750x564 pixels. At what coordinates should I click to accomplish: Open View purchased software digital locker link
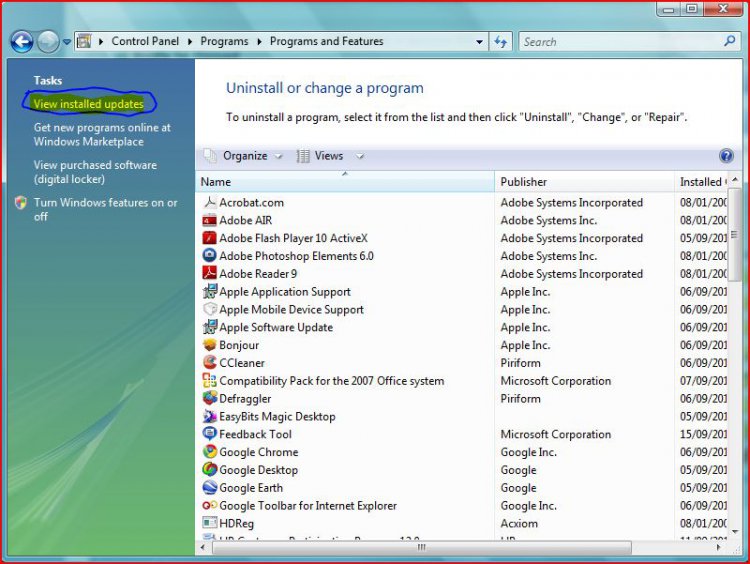[95, 172]
